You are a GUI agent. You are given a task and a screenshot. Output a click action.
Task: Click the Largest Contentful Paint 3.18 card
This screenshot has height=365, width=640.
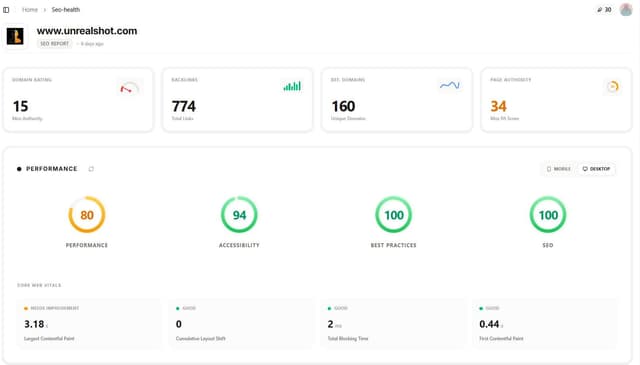(89, 323)
